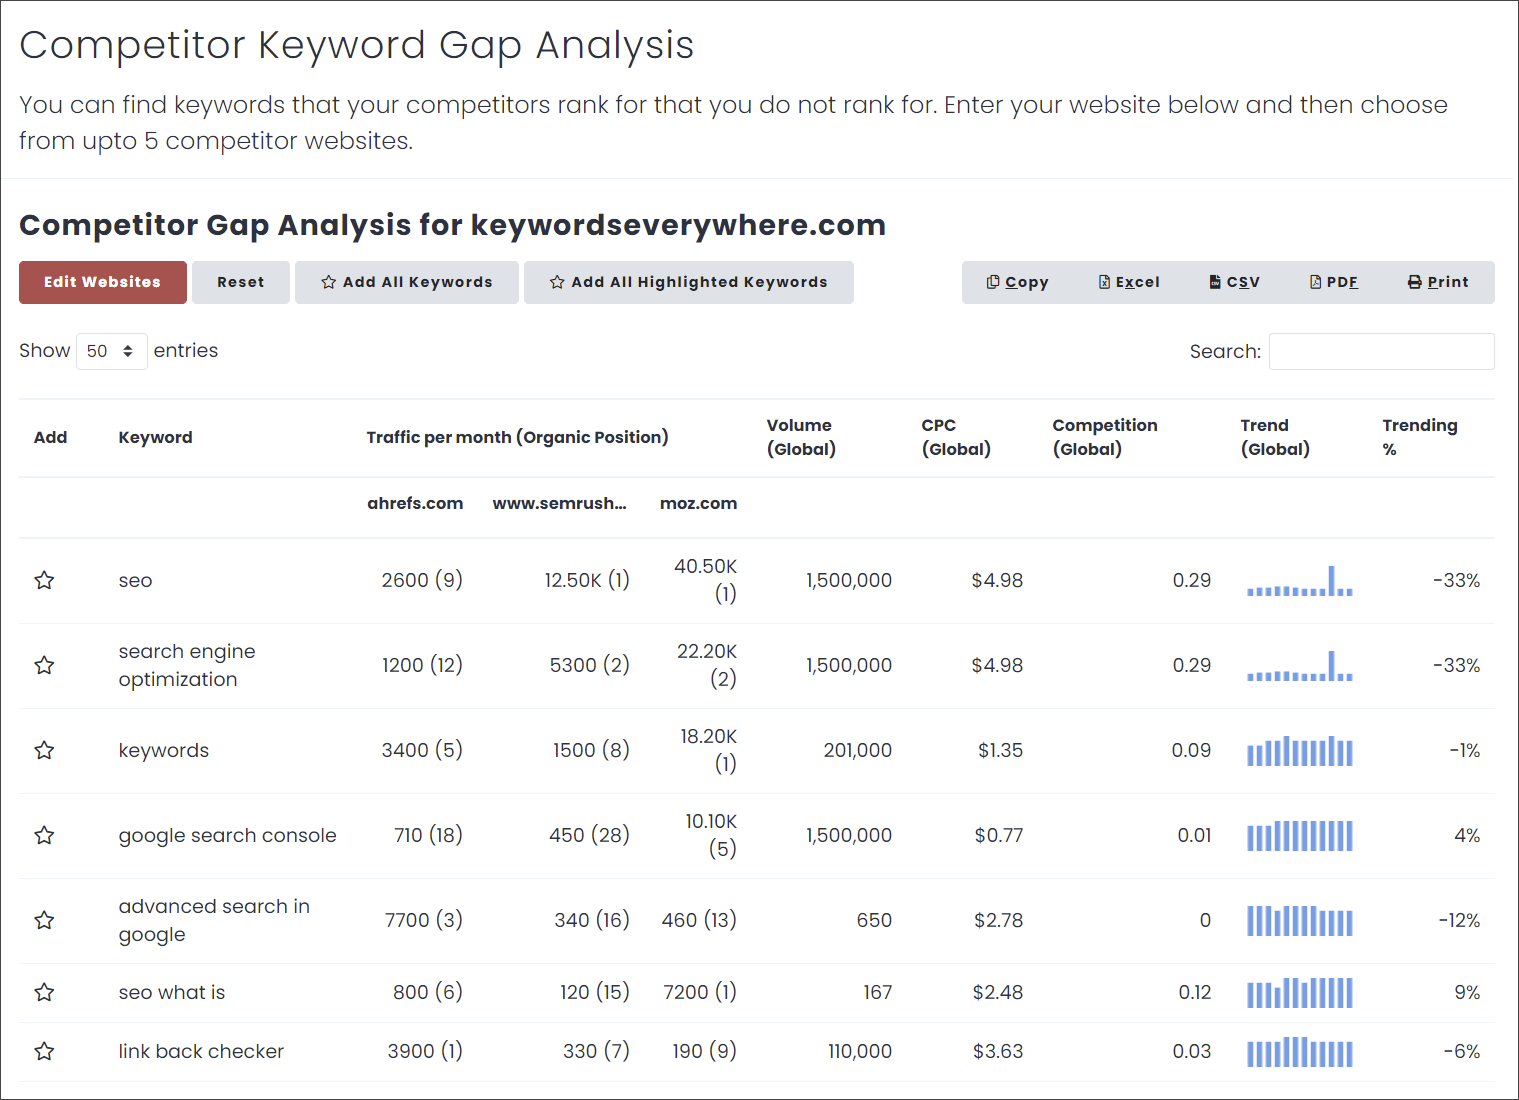Export table as CSV
Screen dimensions: 1519x1100
(x=1234, y=282)
